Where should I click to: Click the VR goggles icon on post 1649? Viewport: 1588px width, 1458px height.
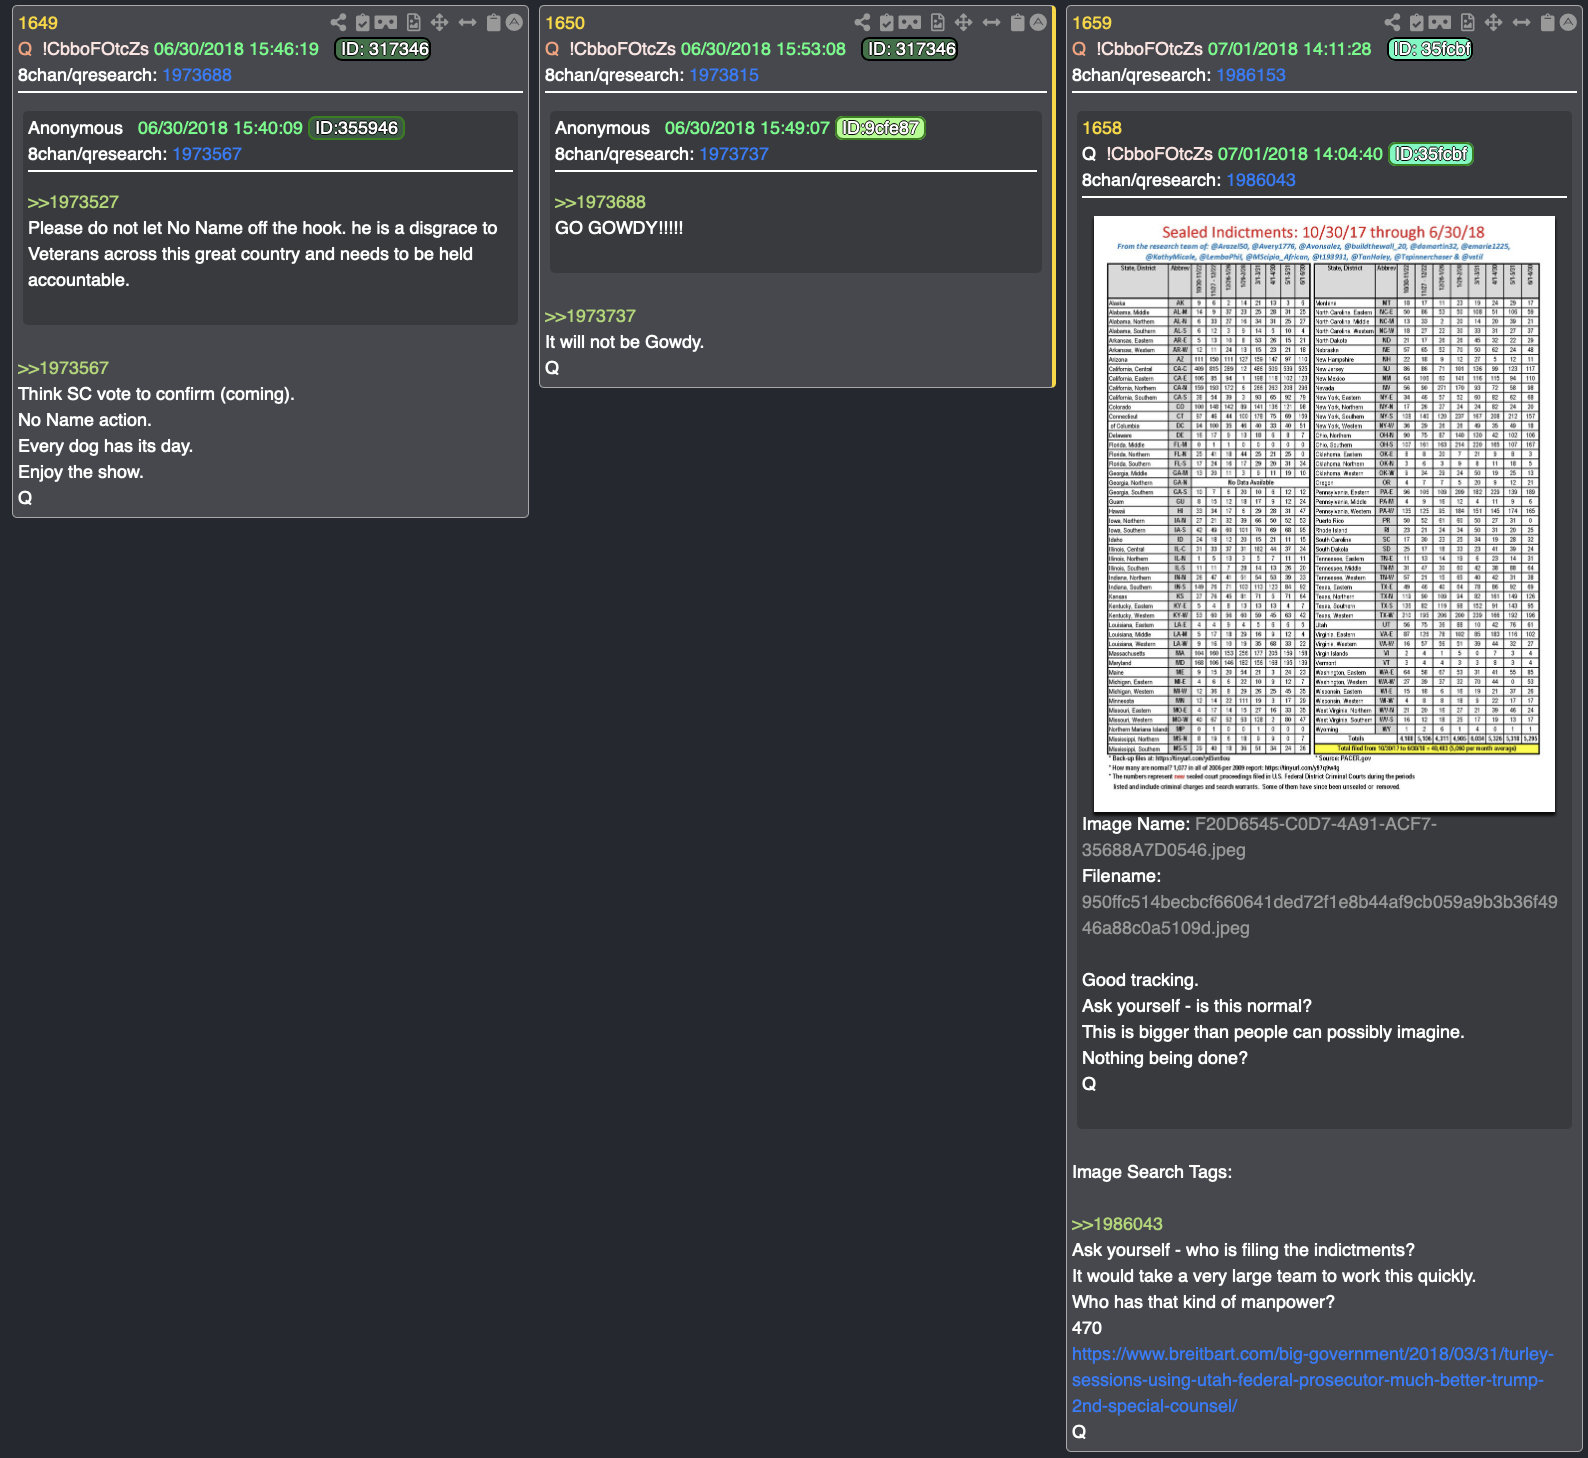pyautogui.click(x=387, y=22)
